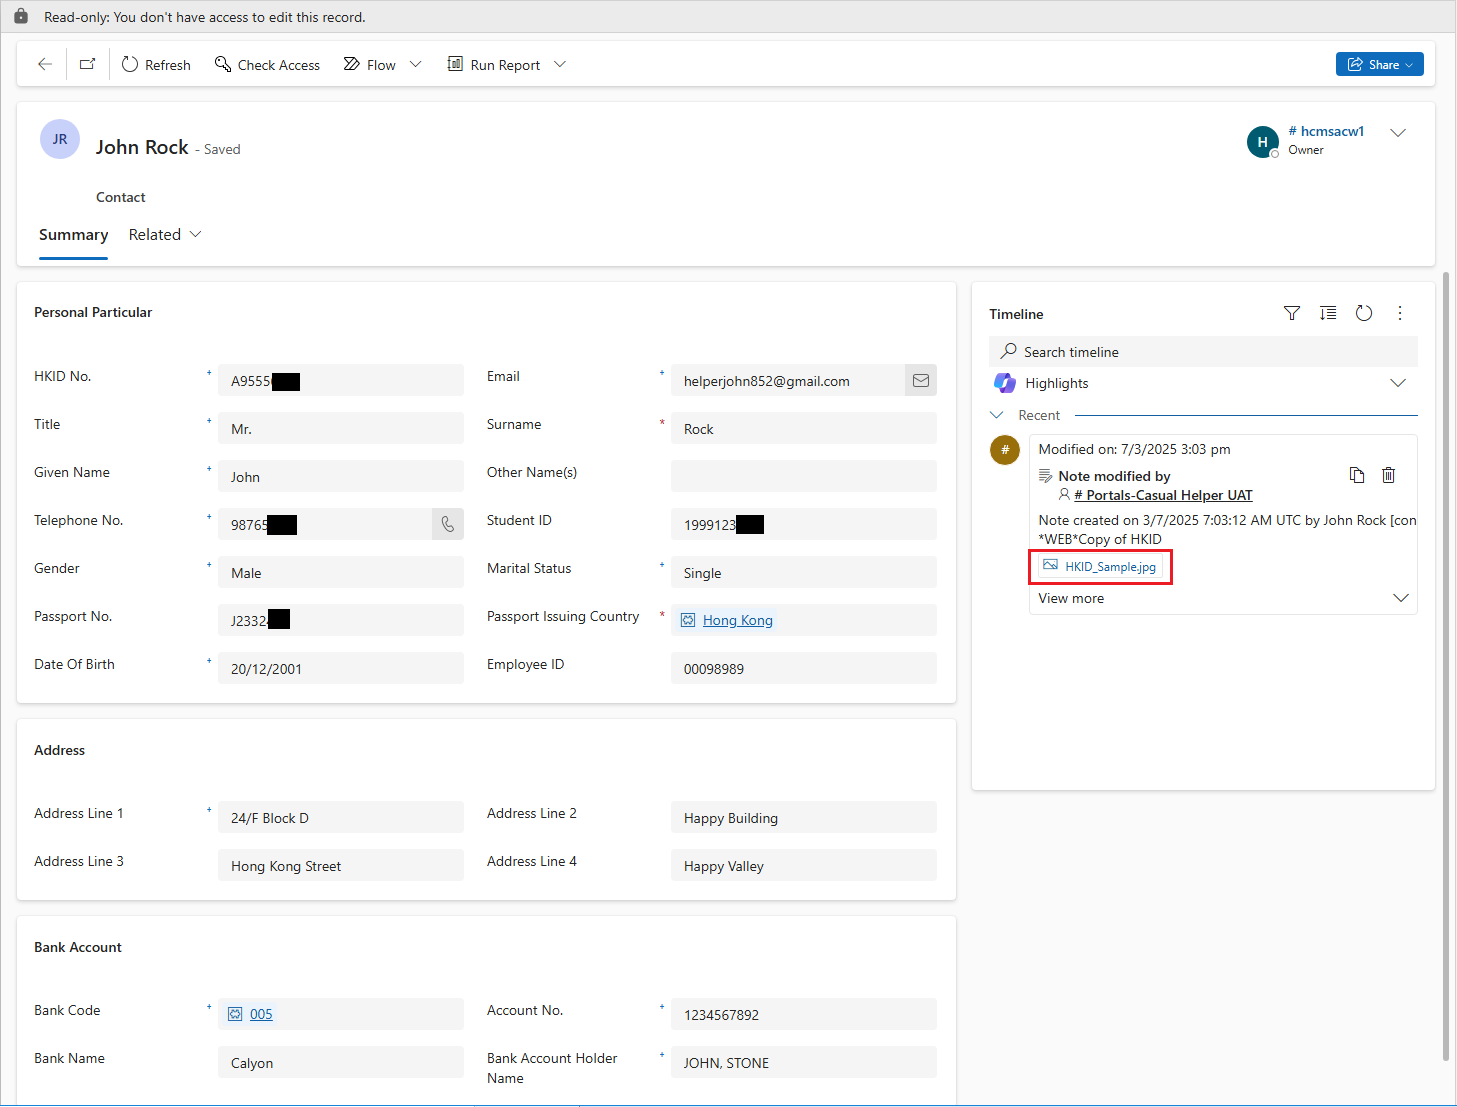The width and height of the screenshot is (1457, 1107).
Task: Collapse the Recent timeline section
Action: [997, 415]
